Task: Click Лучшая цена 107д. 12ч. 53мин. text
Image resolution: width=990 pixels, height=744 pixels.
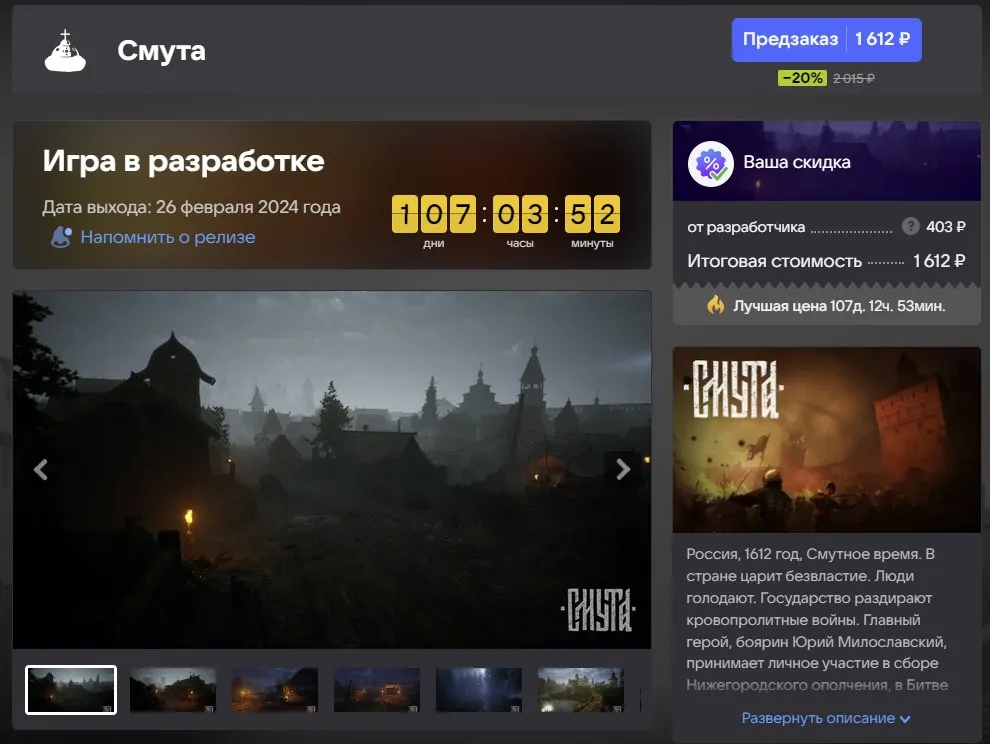Action: click(x=839, y=306)
